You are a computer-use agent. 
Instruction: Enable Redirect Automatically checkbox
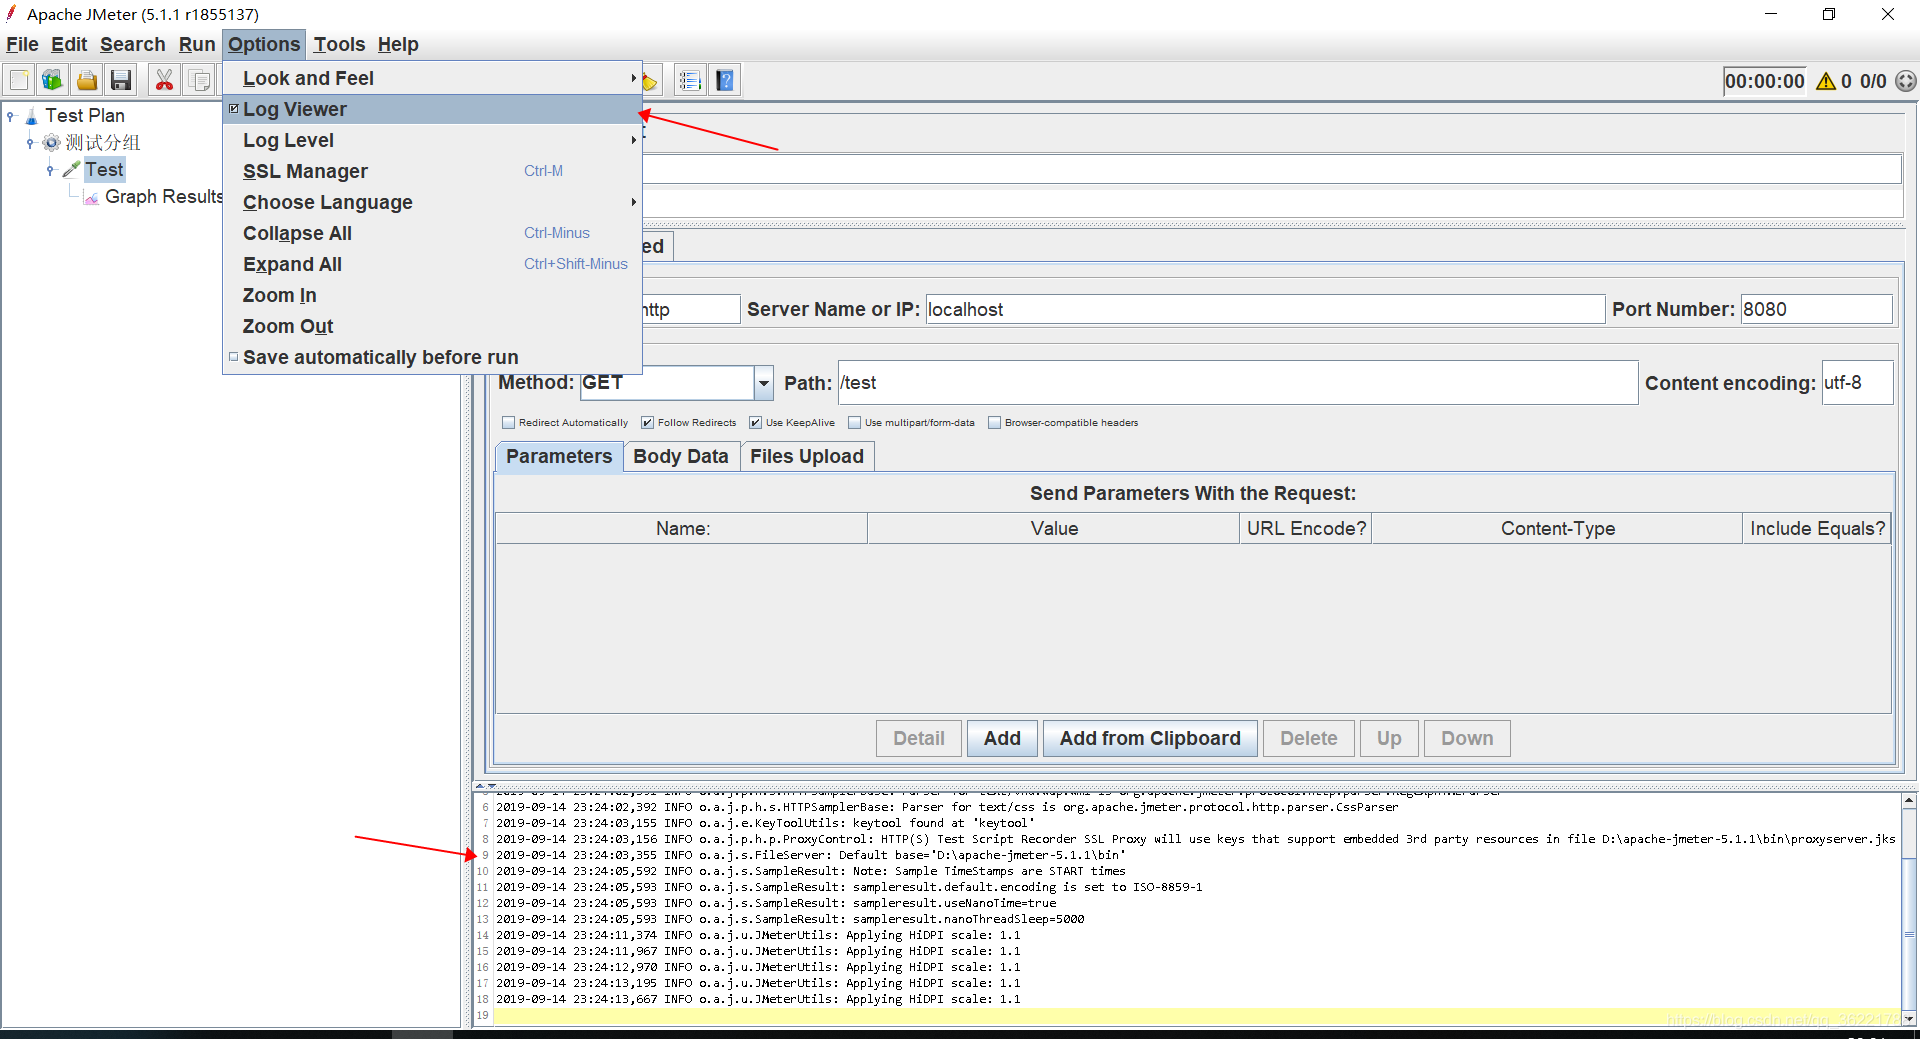tap(508, 423)
